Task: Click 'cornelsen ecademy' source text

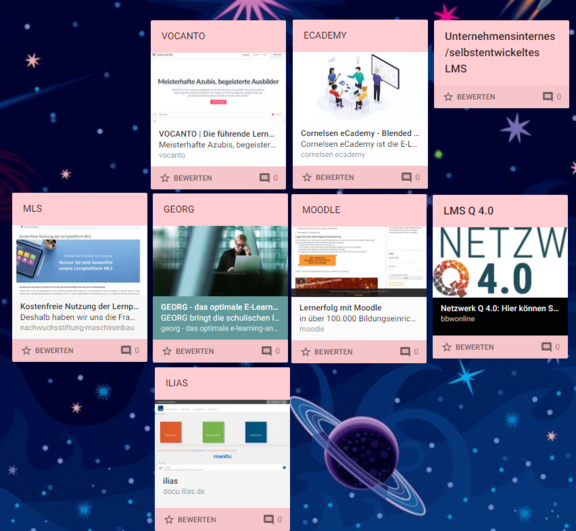Action: 333,155
